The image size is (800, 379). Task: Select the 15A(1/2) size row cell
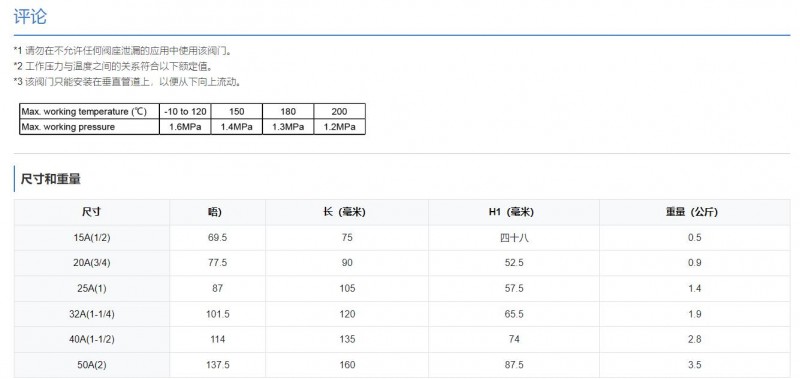(x=92, y=238)
